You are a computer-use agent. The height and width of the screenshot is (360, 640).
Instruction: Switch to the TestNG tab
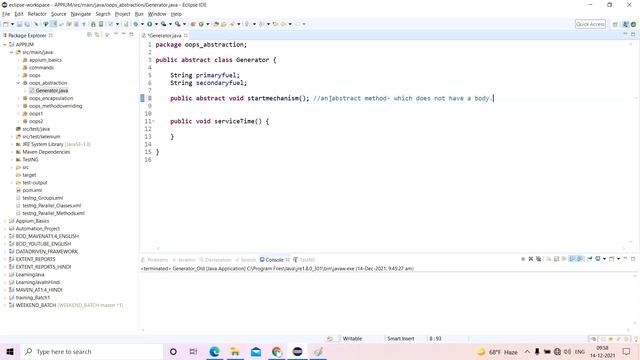[304, 260]
